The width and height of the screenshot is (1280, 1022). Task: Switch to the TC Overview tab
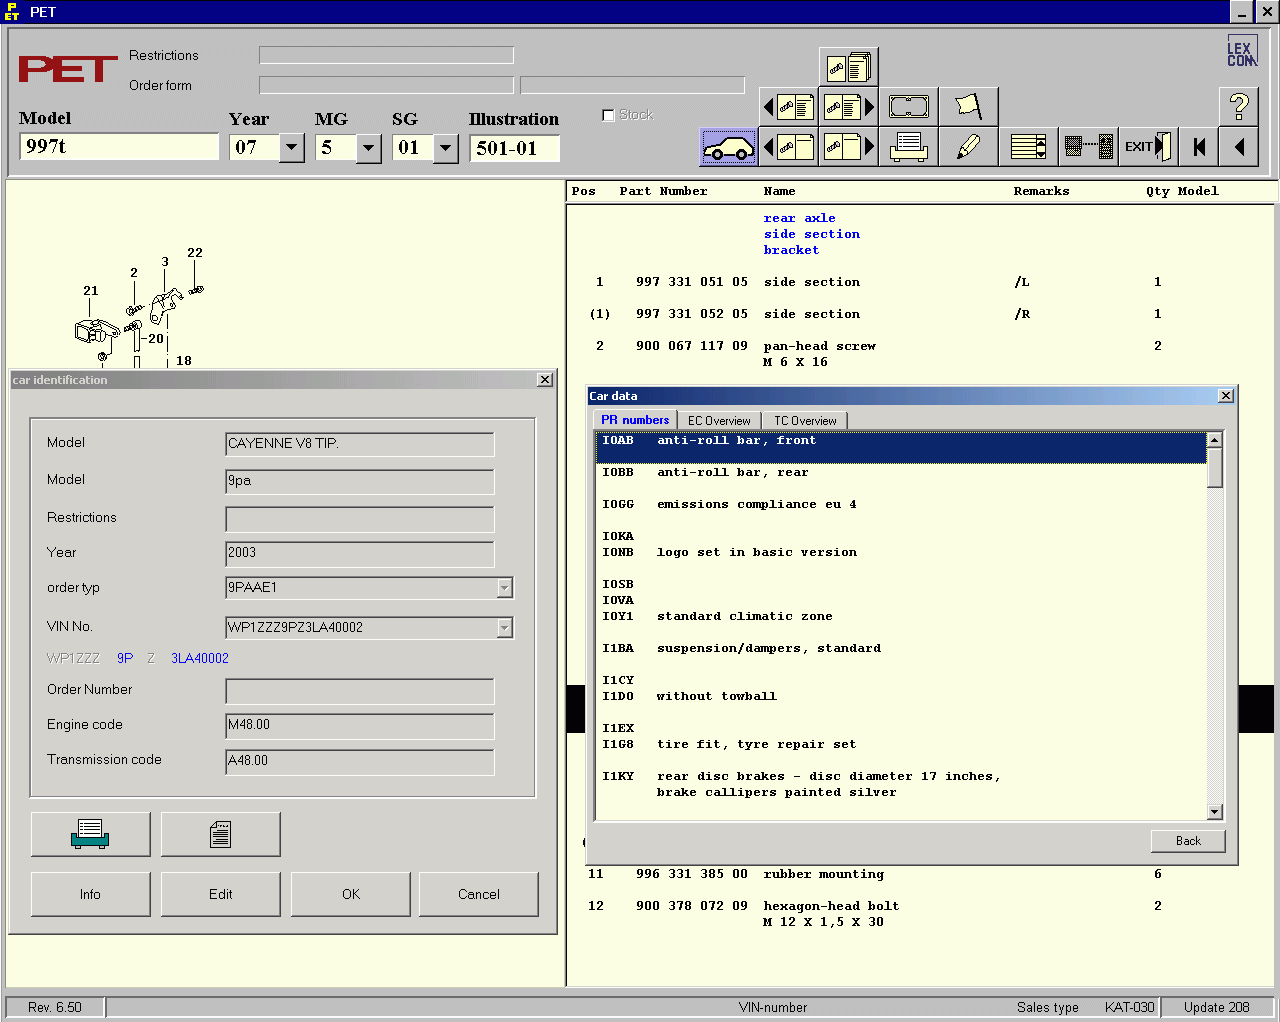(x=805, y=421)
